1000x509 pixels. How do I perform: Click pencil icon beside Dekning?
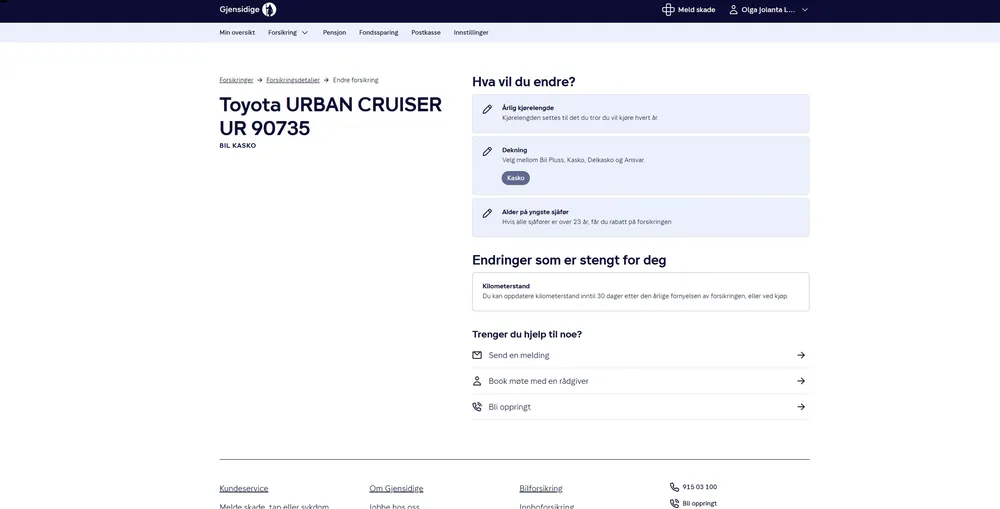487,152
